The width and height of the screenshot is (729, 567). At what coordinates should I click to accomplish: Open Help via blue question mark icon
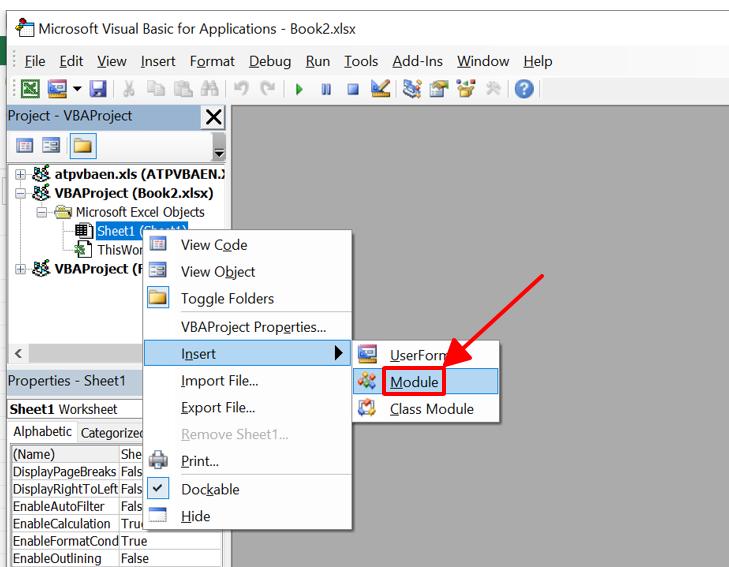524,89
